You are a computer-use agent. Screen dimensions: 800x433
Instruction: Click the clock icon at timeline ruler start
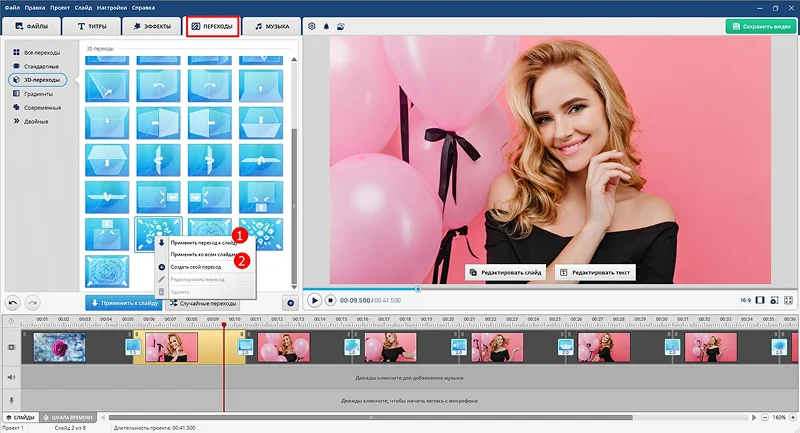click(11, 321)
